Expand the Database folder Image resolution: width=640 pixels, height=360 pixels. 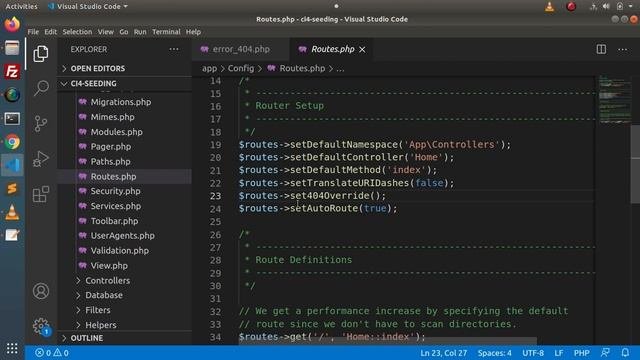point(104,295)
